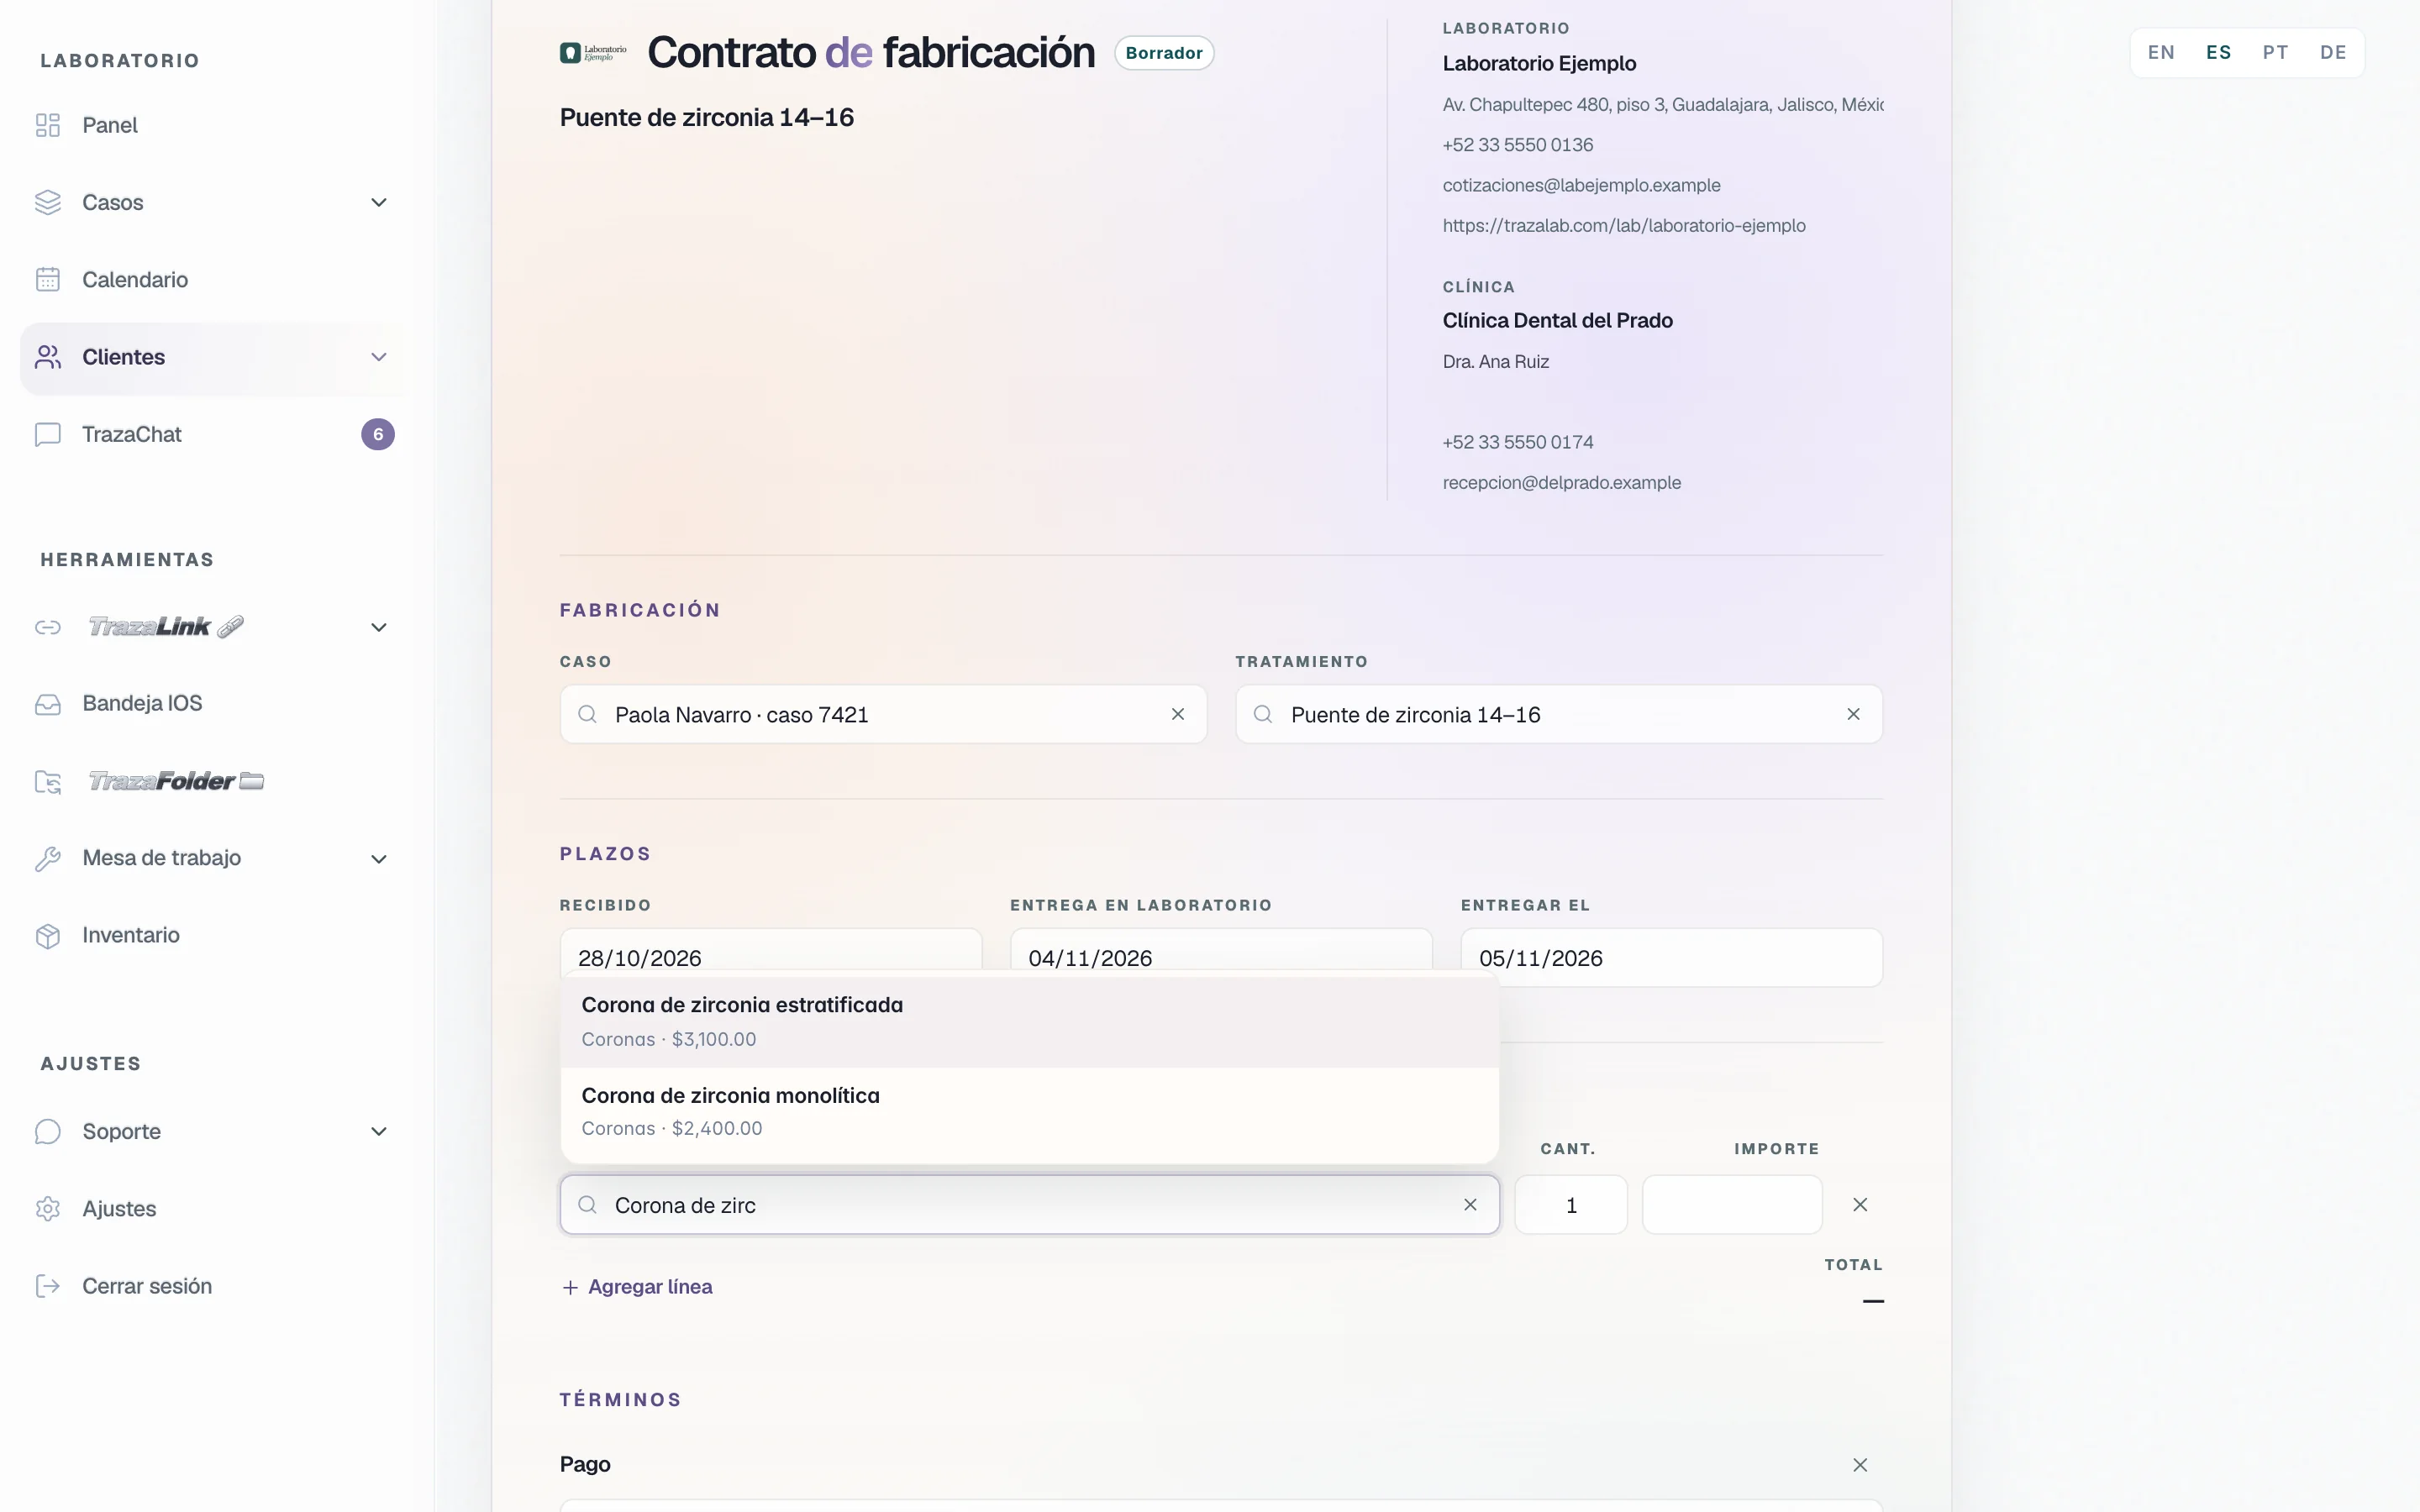Open the Panel dashboard icon
This screenshot has height=1512, width=2420.
48,125
